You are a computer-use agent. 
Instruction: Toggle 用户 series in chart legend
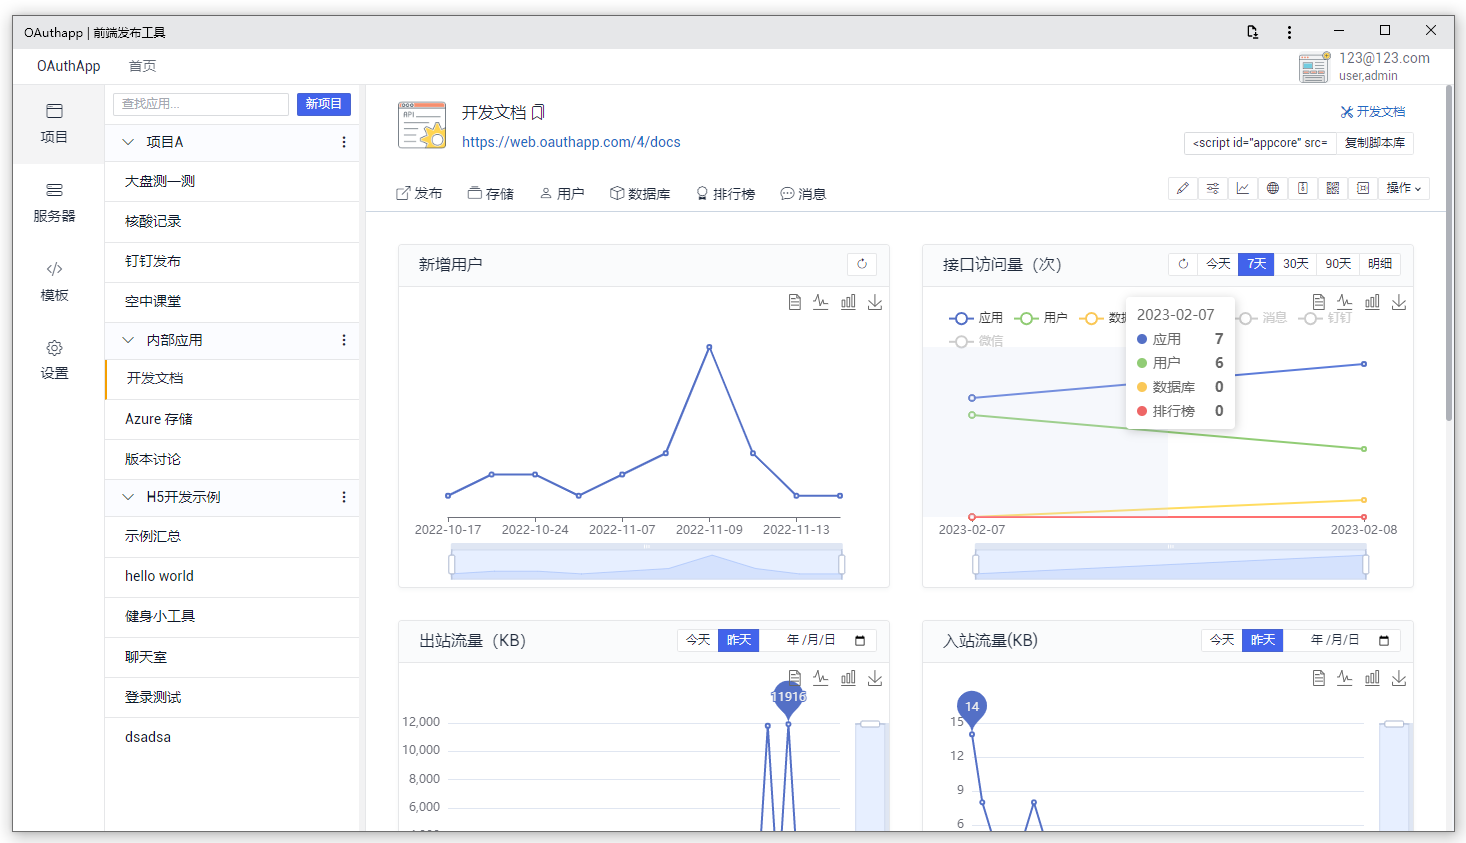click(x=1041, y=318)
